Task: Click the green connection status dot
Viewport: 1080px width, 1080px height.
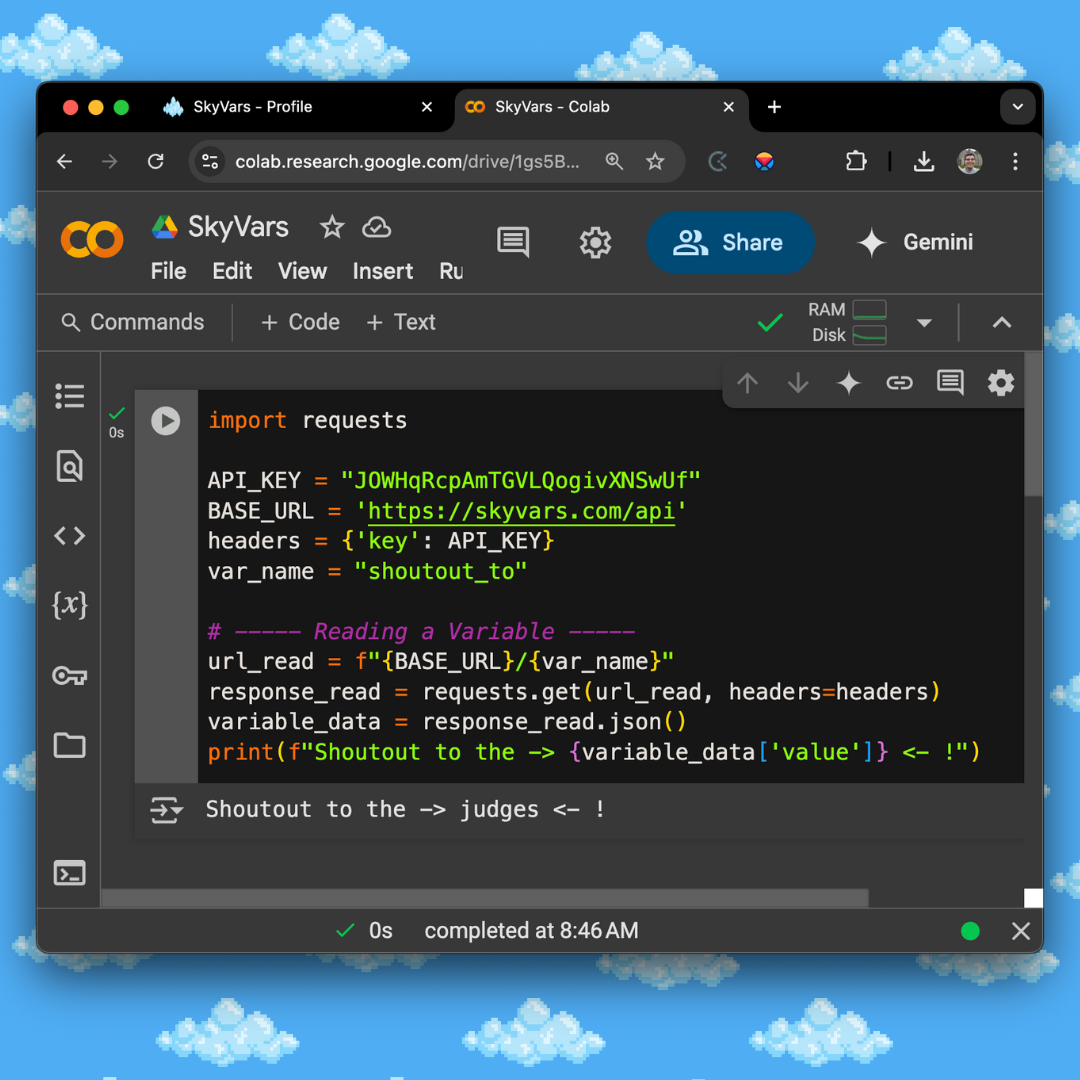Action: (x=970, y=931)
